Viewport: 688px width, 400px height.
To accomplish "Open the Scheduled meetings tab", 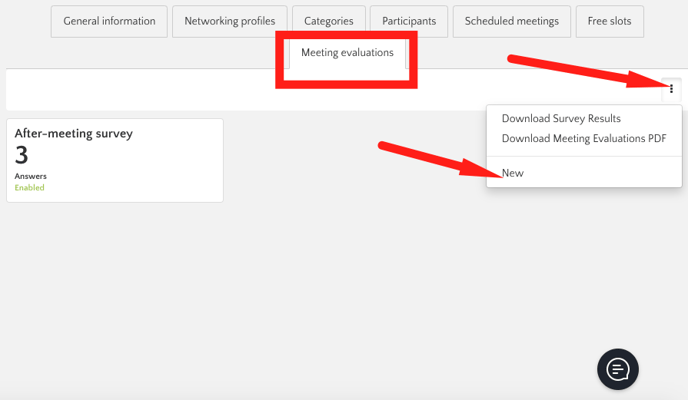I will click(512, 21).
